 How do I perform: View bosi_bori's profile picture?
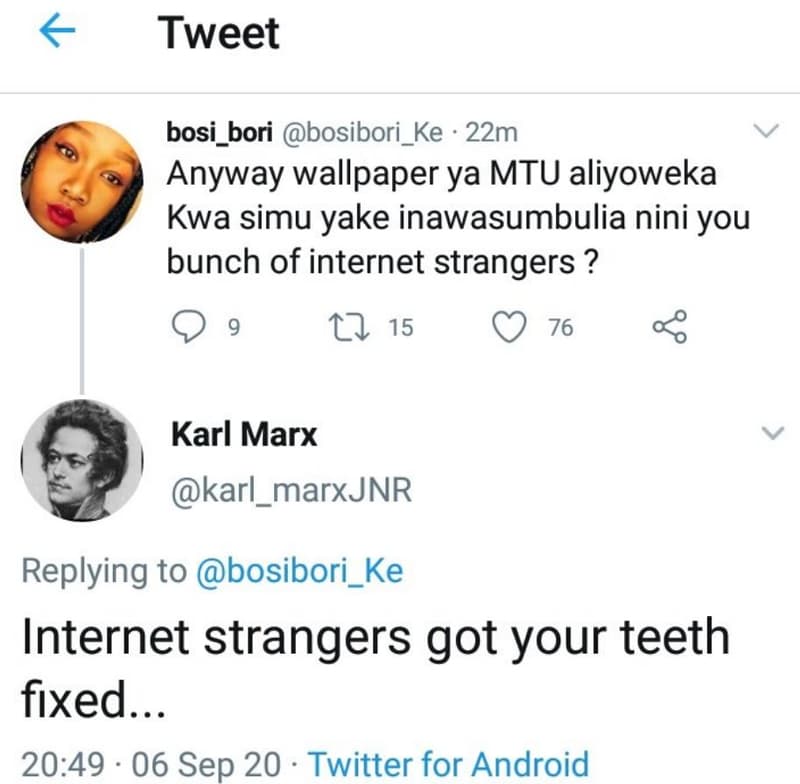pyautogui.click(x=82, y=181)
